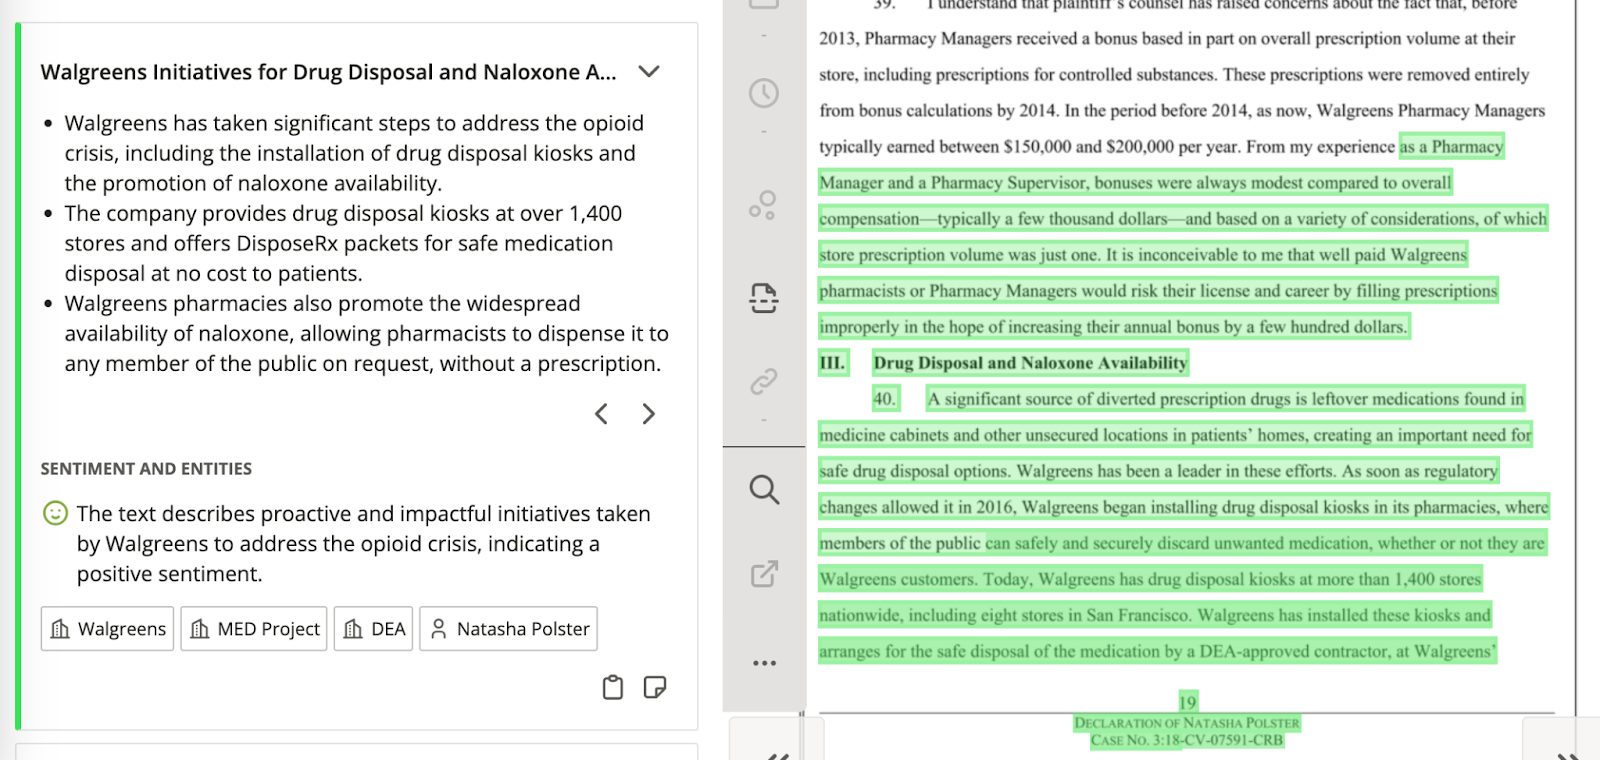Select the document summary icon in sidebar
Image resolution: width=1600 pixels, height=760 pixels.
764,297
